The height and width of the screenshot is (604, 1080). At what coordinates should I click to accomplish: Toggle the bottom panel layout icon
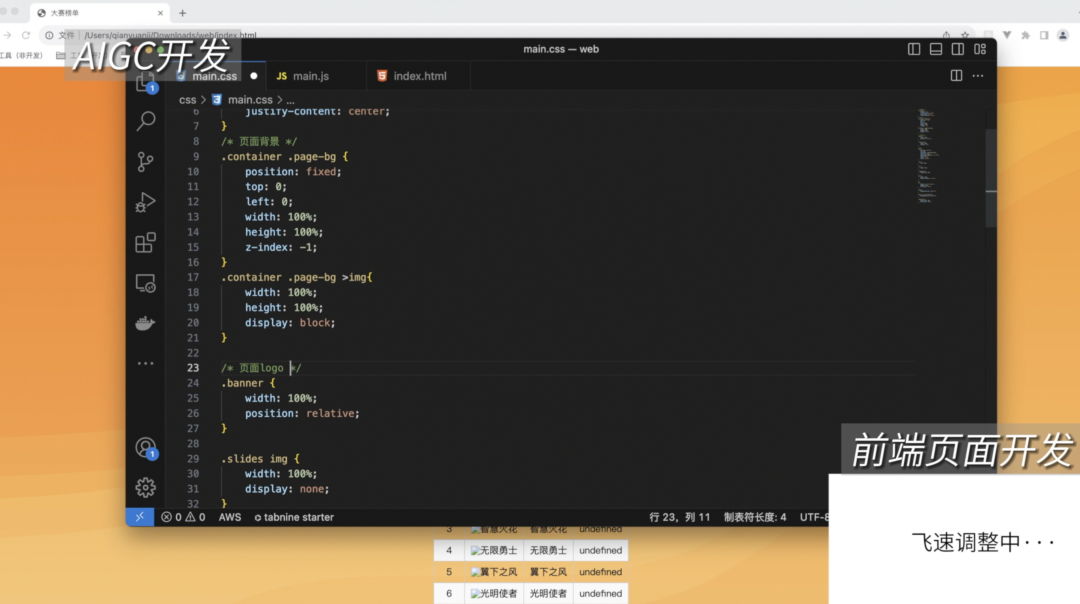[936, 49]
